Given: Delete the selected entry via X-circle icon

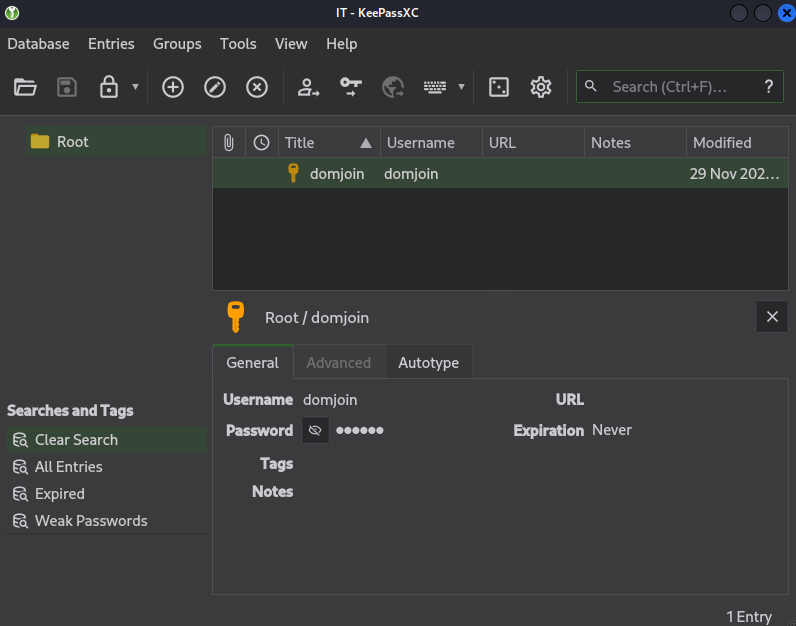Looking at the screenshot, I should [x=257, y=87].
